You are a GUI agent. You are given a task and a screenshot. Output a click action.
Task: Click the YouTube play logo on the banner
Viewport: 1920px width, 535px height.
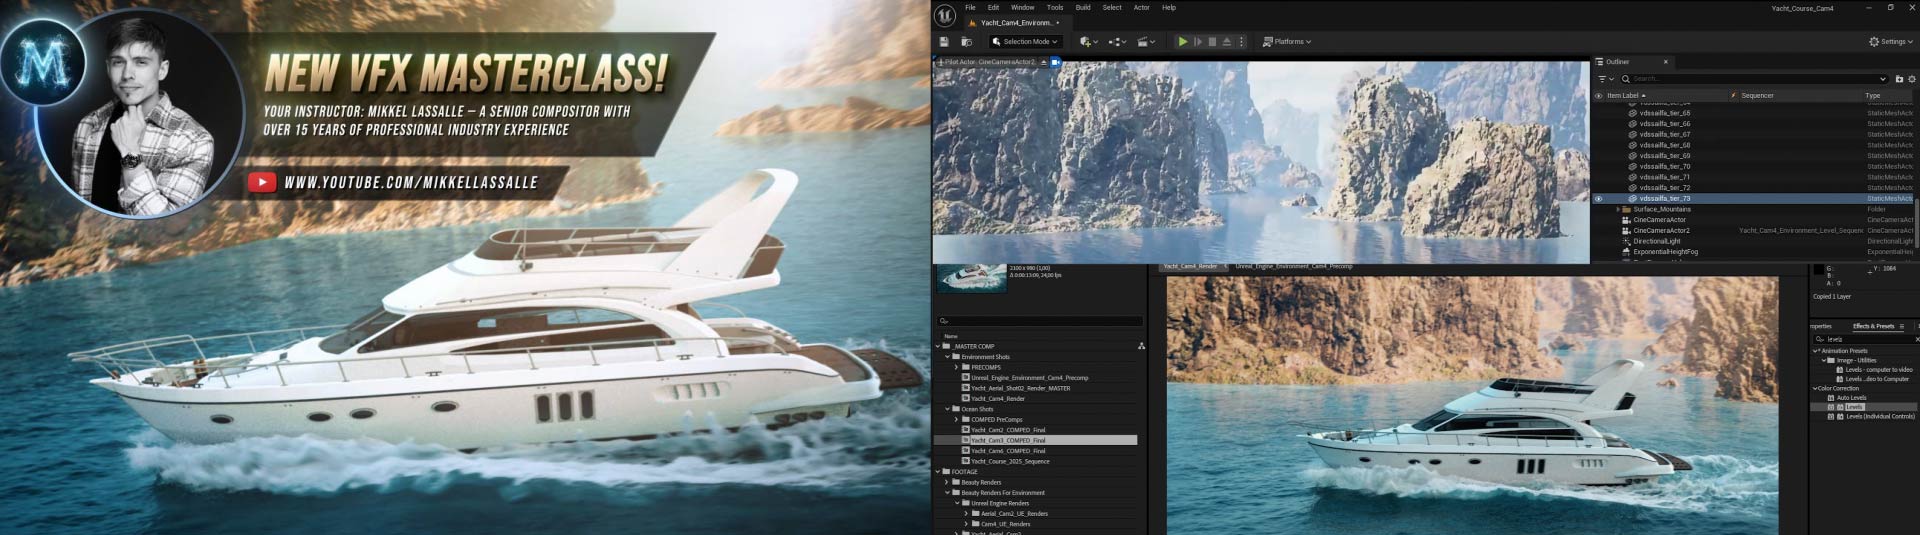(x=262, y=182)
